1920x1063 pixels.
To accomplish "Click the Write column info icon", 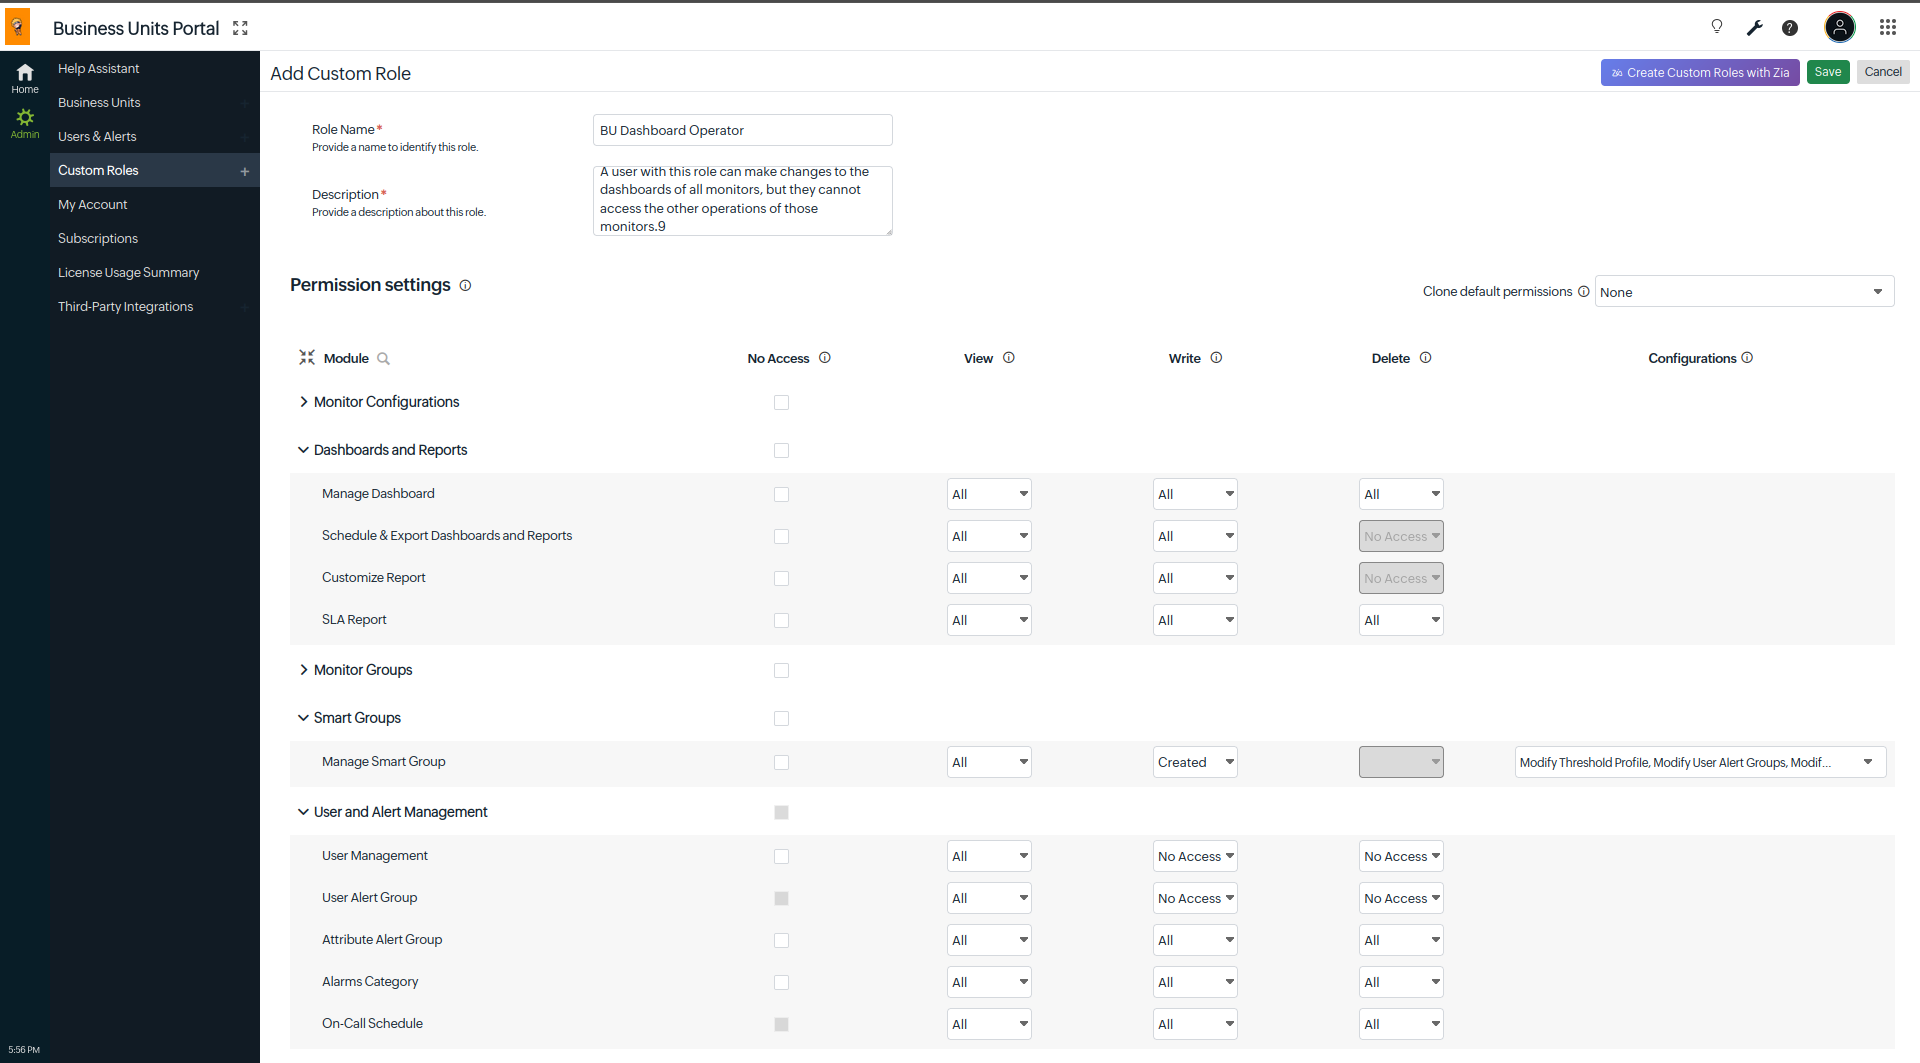I will coord(1216,357).
